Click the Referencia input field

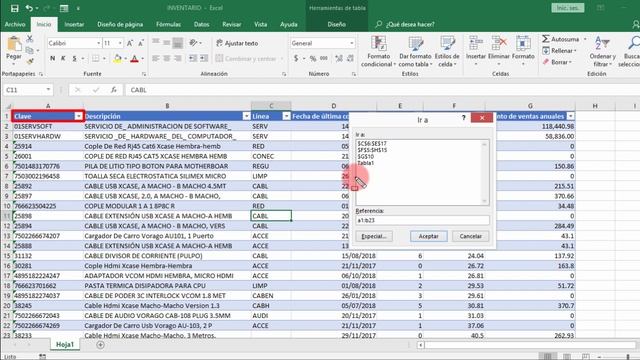tap(422, 220)
